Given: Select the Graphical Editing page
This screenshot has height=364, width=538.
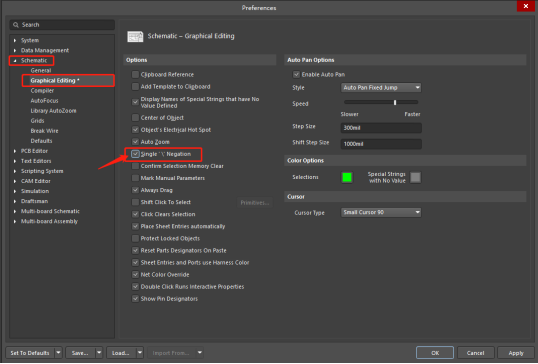Looking at the screenshot, I should tap(55, 81).
